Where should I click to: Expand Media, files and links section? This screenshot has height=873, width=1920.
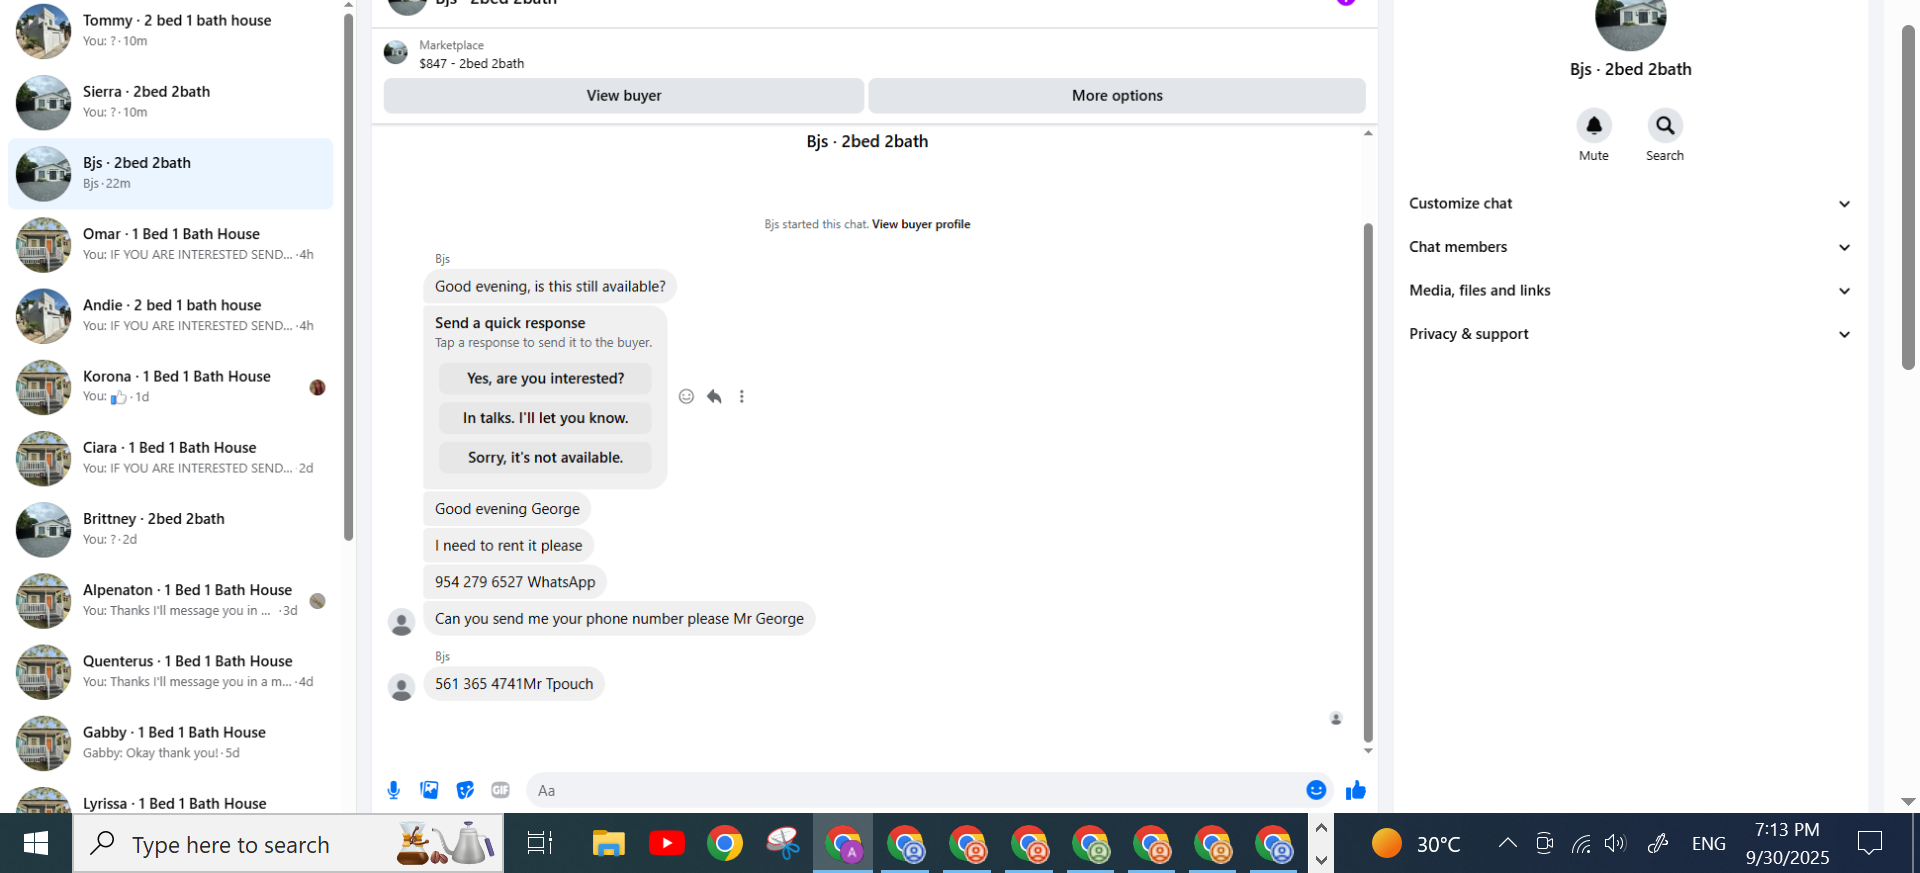[1631, 290]
